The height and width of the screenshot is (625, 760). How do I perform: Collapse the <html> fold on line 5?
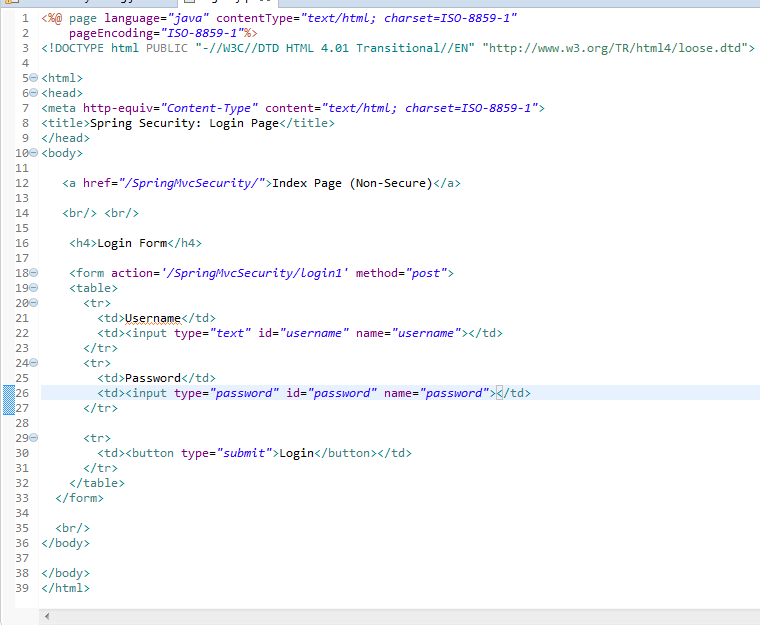tap(33, 78)
